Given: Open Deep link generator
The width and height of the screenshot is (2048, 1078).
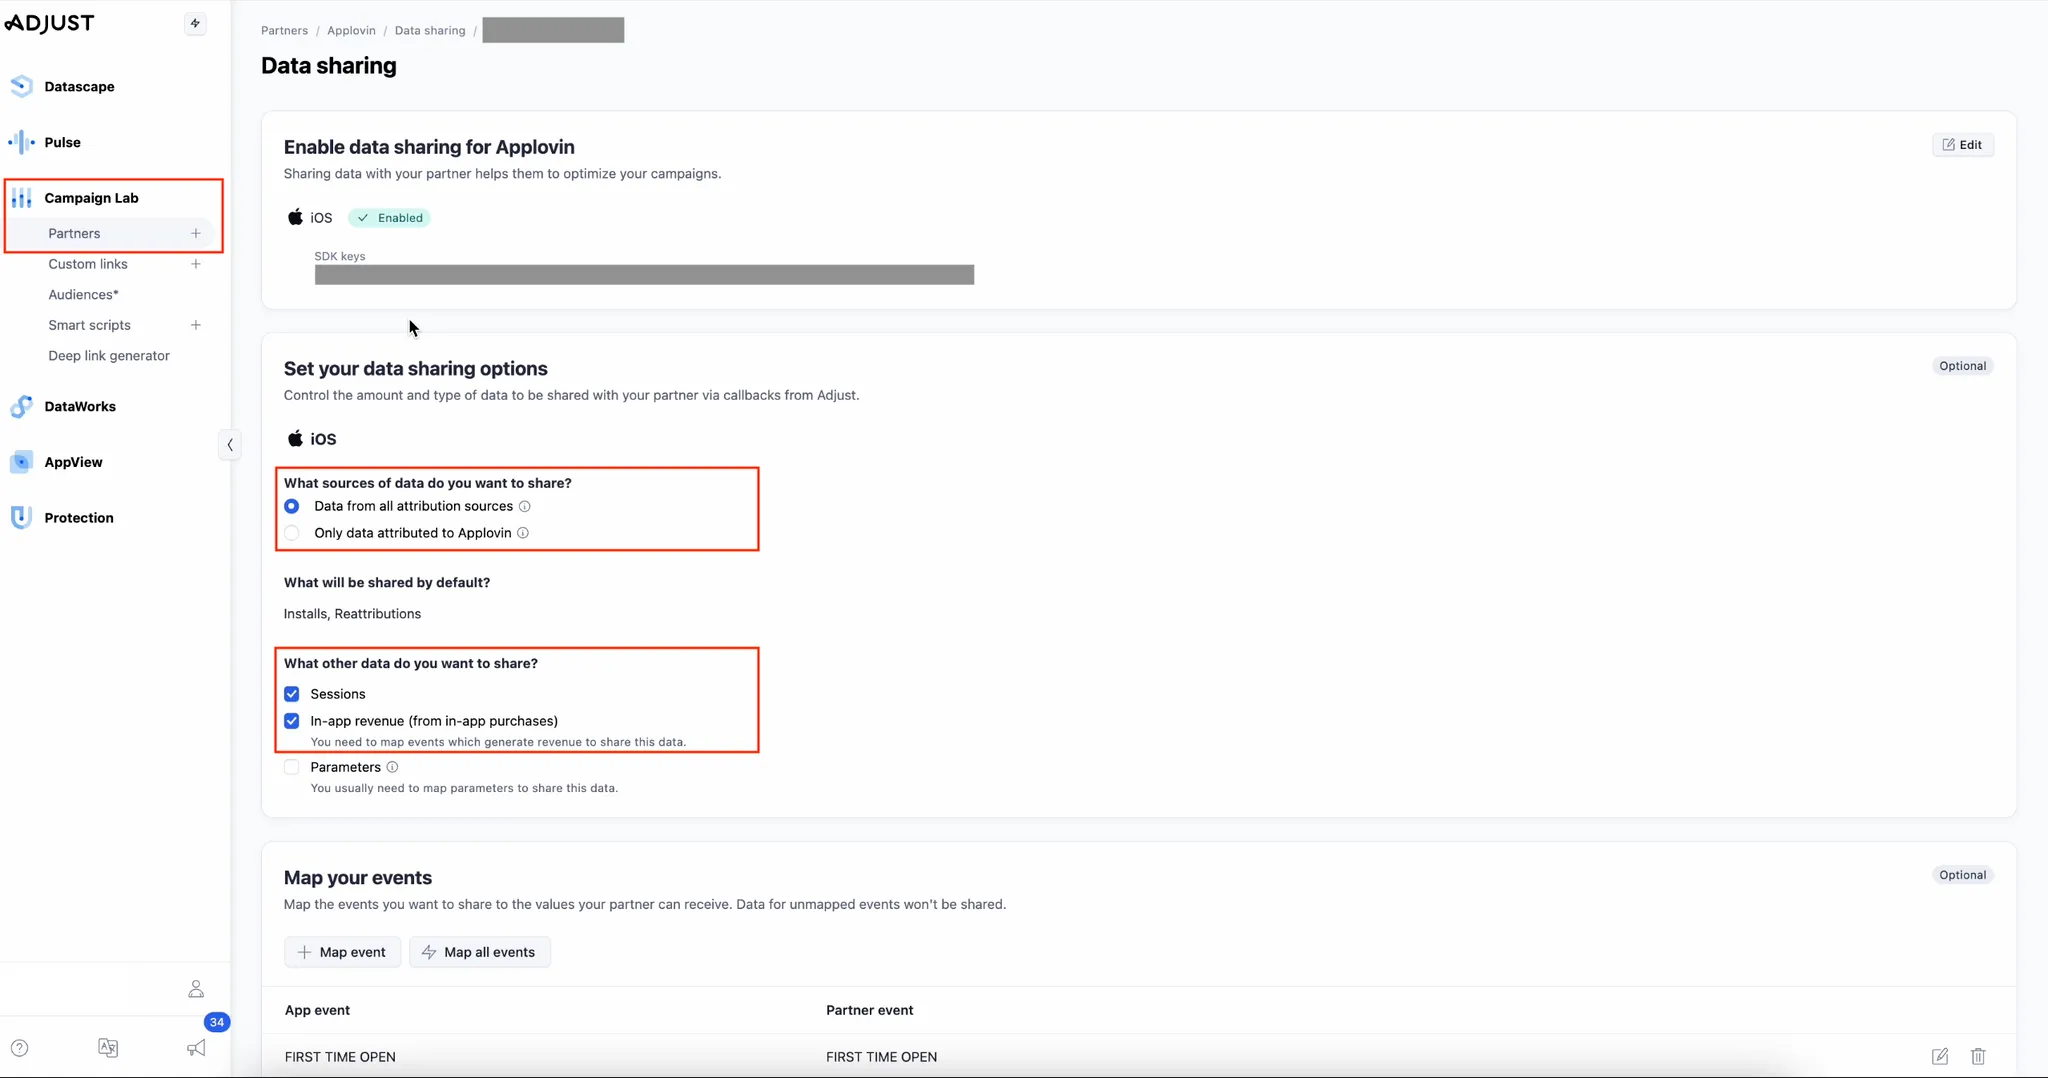Looking at the screenshot, I should (x=109, y=355).
